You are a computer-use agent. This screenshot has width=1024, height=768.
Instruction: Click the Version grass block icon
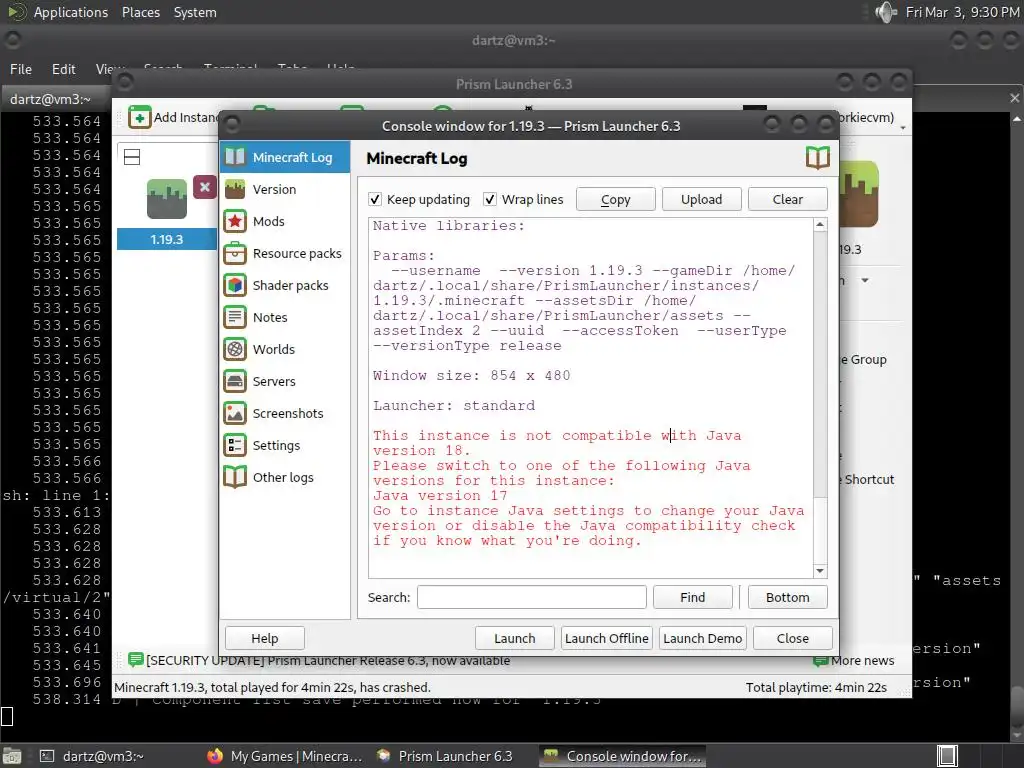(x=235, y=189)
